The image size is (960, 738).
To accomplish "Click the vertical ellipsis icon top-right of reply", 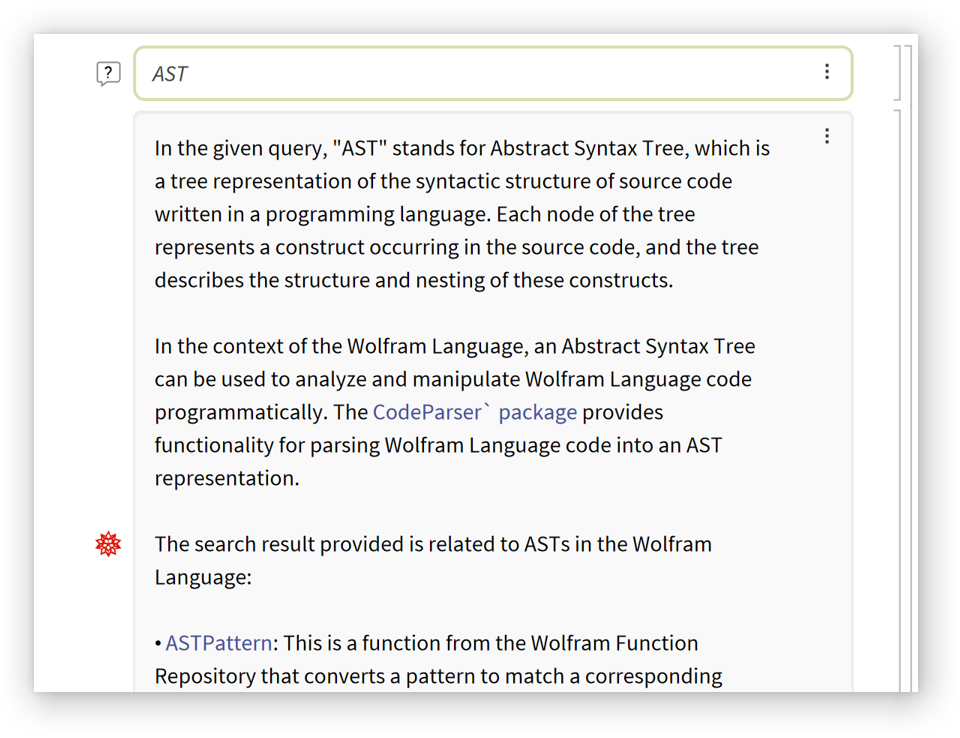I will (x=827, y=135).
